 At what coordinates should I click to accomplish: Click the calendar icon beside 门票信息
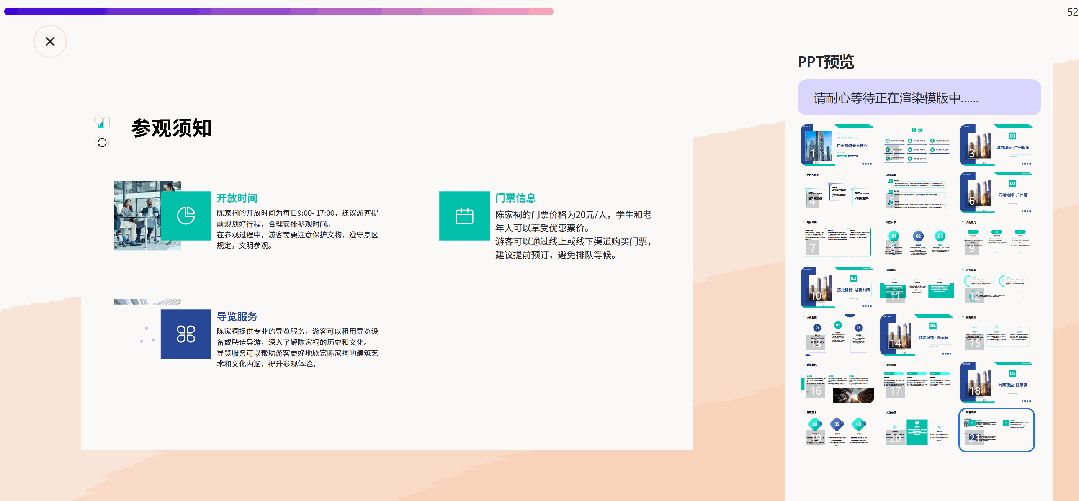coord(464,216)
